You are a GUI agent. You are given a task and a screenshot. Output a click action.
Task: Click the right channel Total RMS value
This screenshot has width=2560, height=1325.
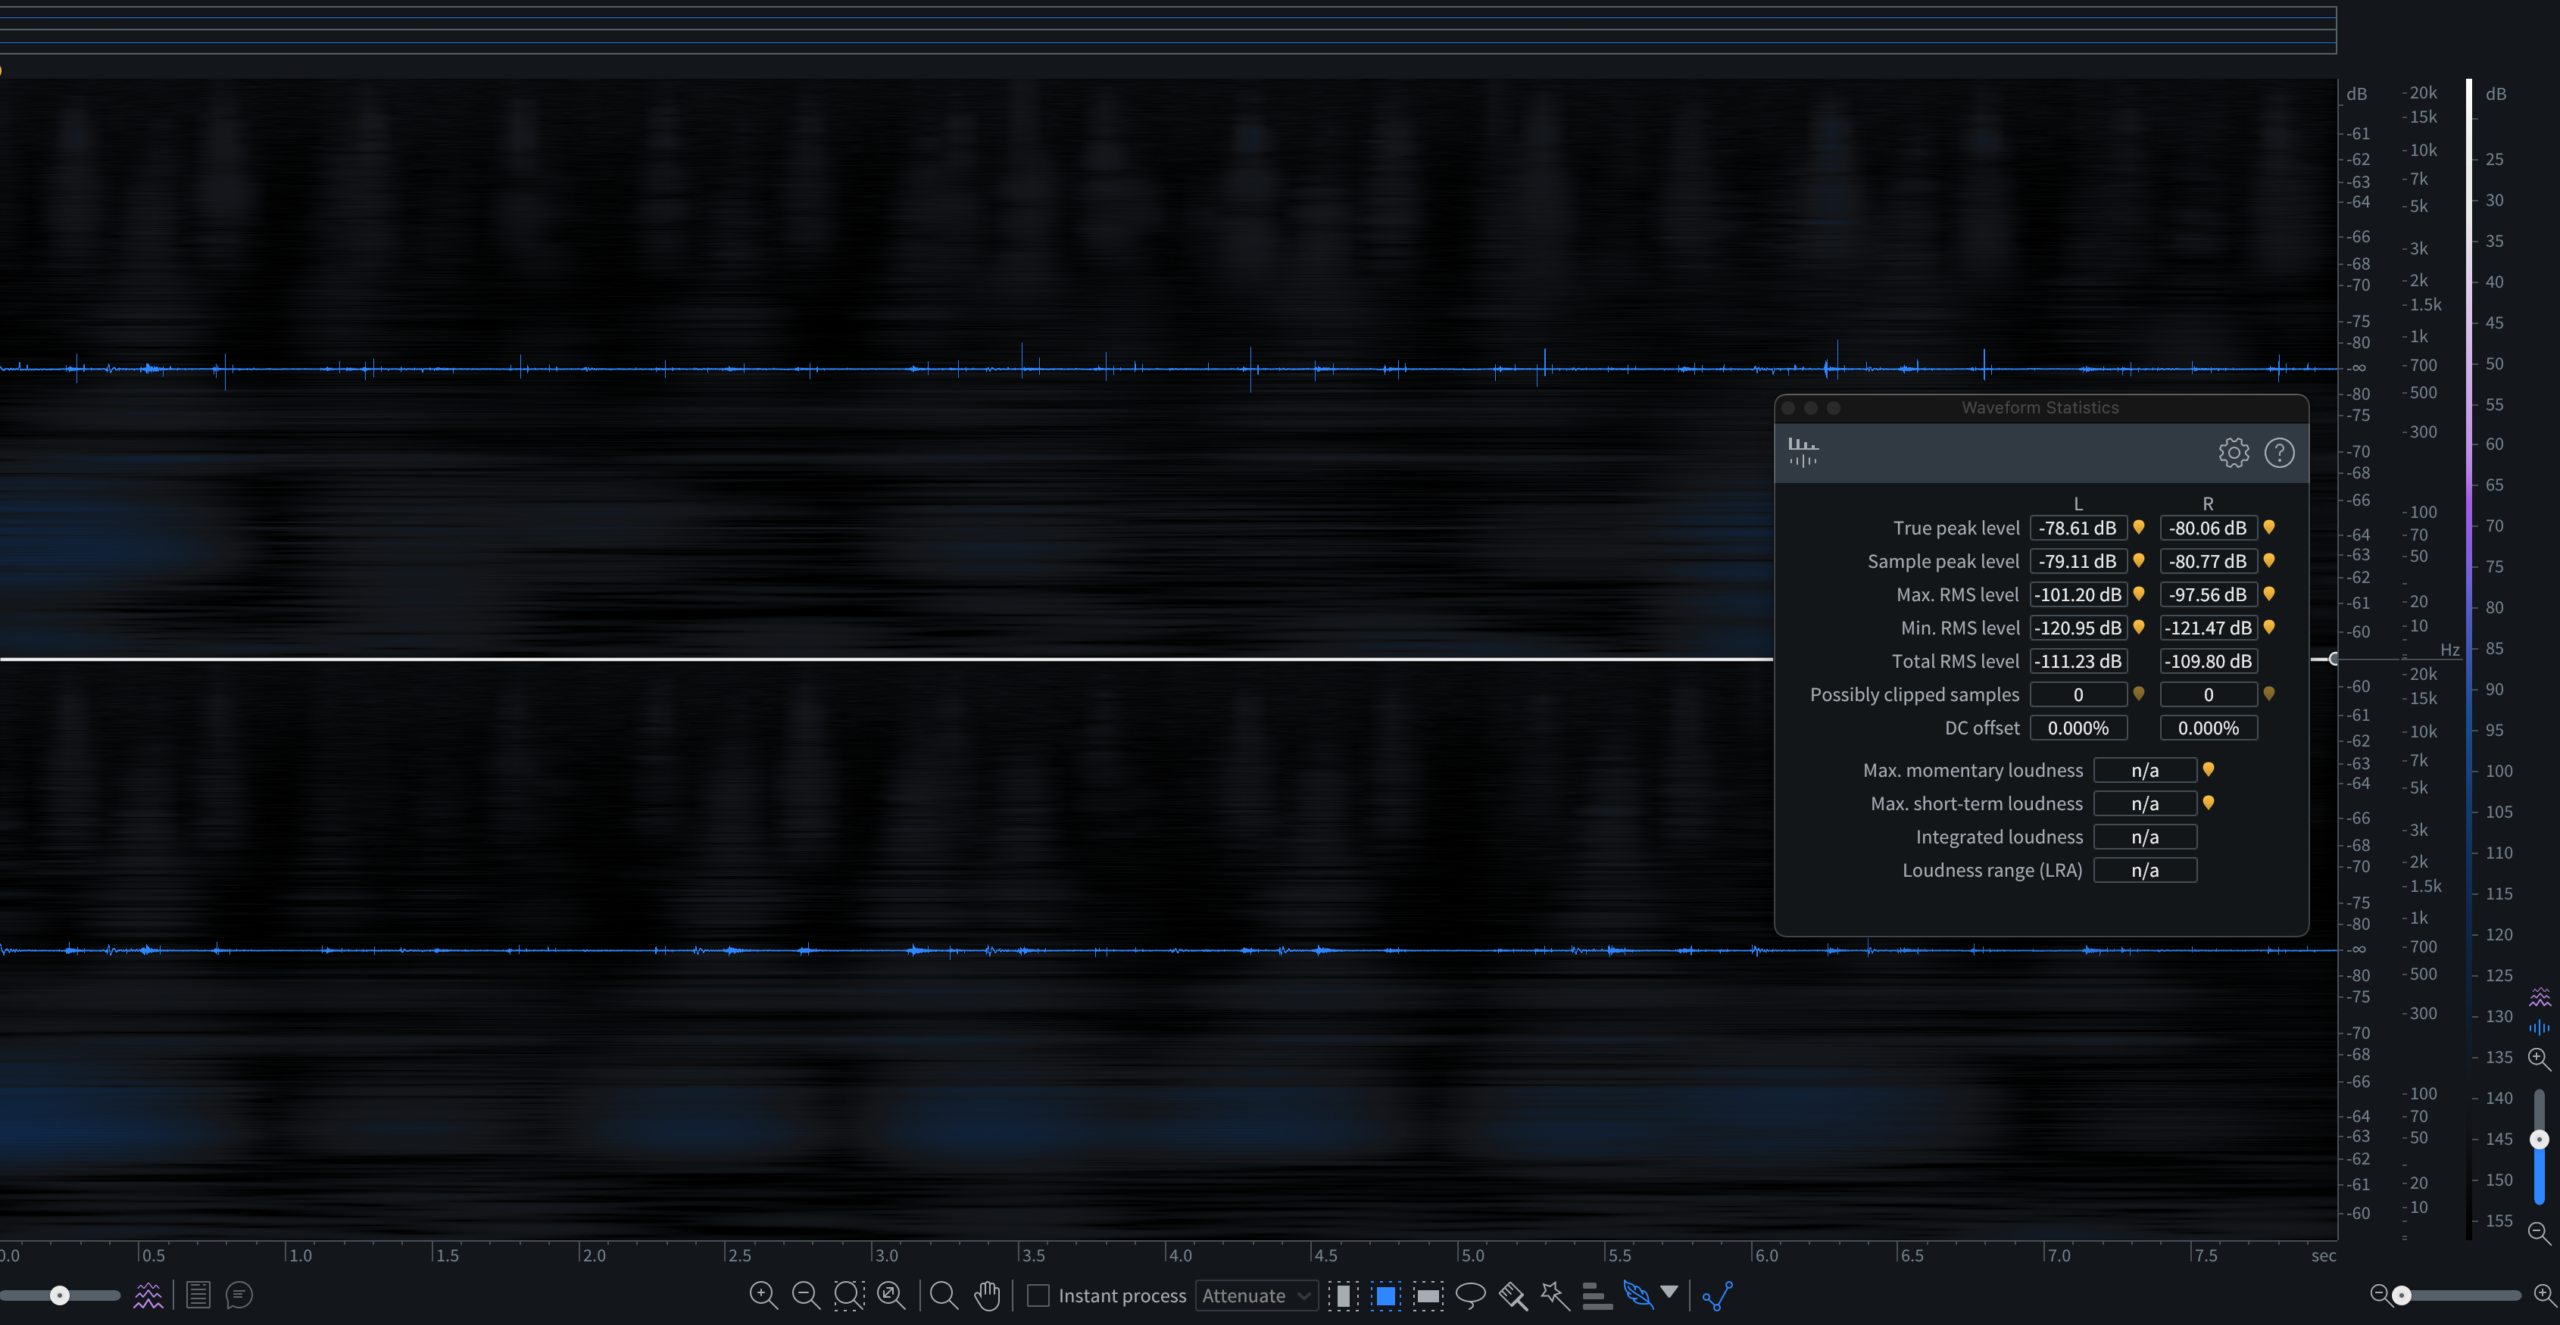coord(2208,661)
